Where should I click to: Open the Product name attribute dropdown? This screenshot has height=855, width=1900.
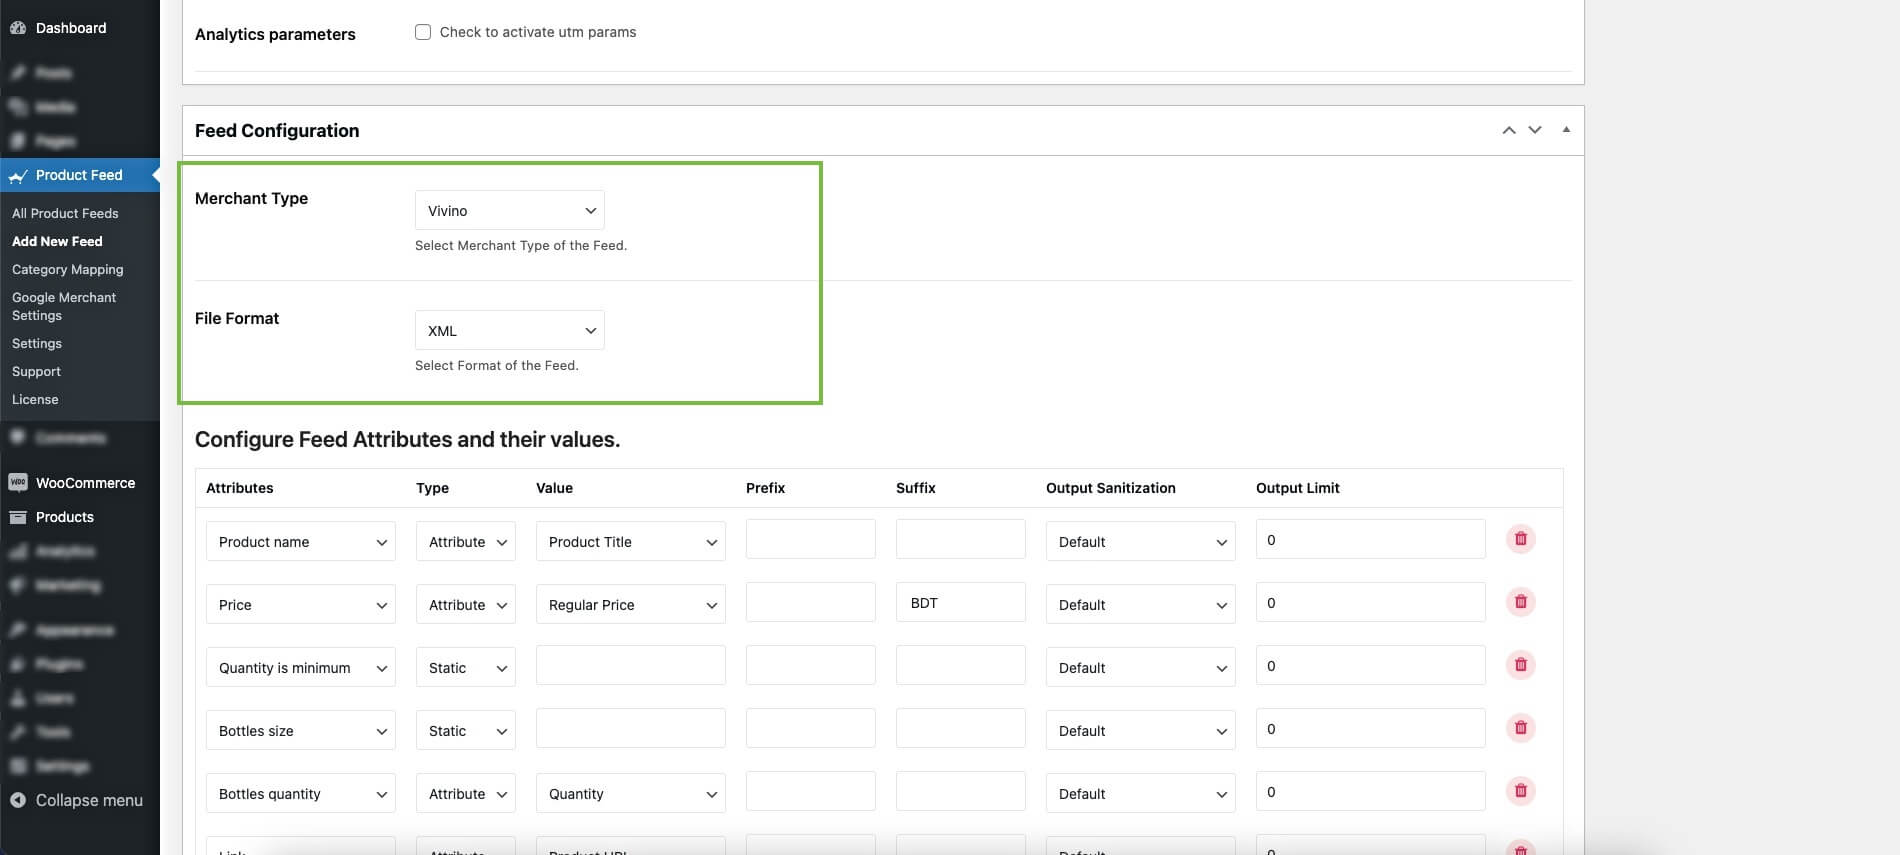[x=301, y=541]
